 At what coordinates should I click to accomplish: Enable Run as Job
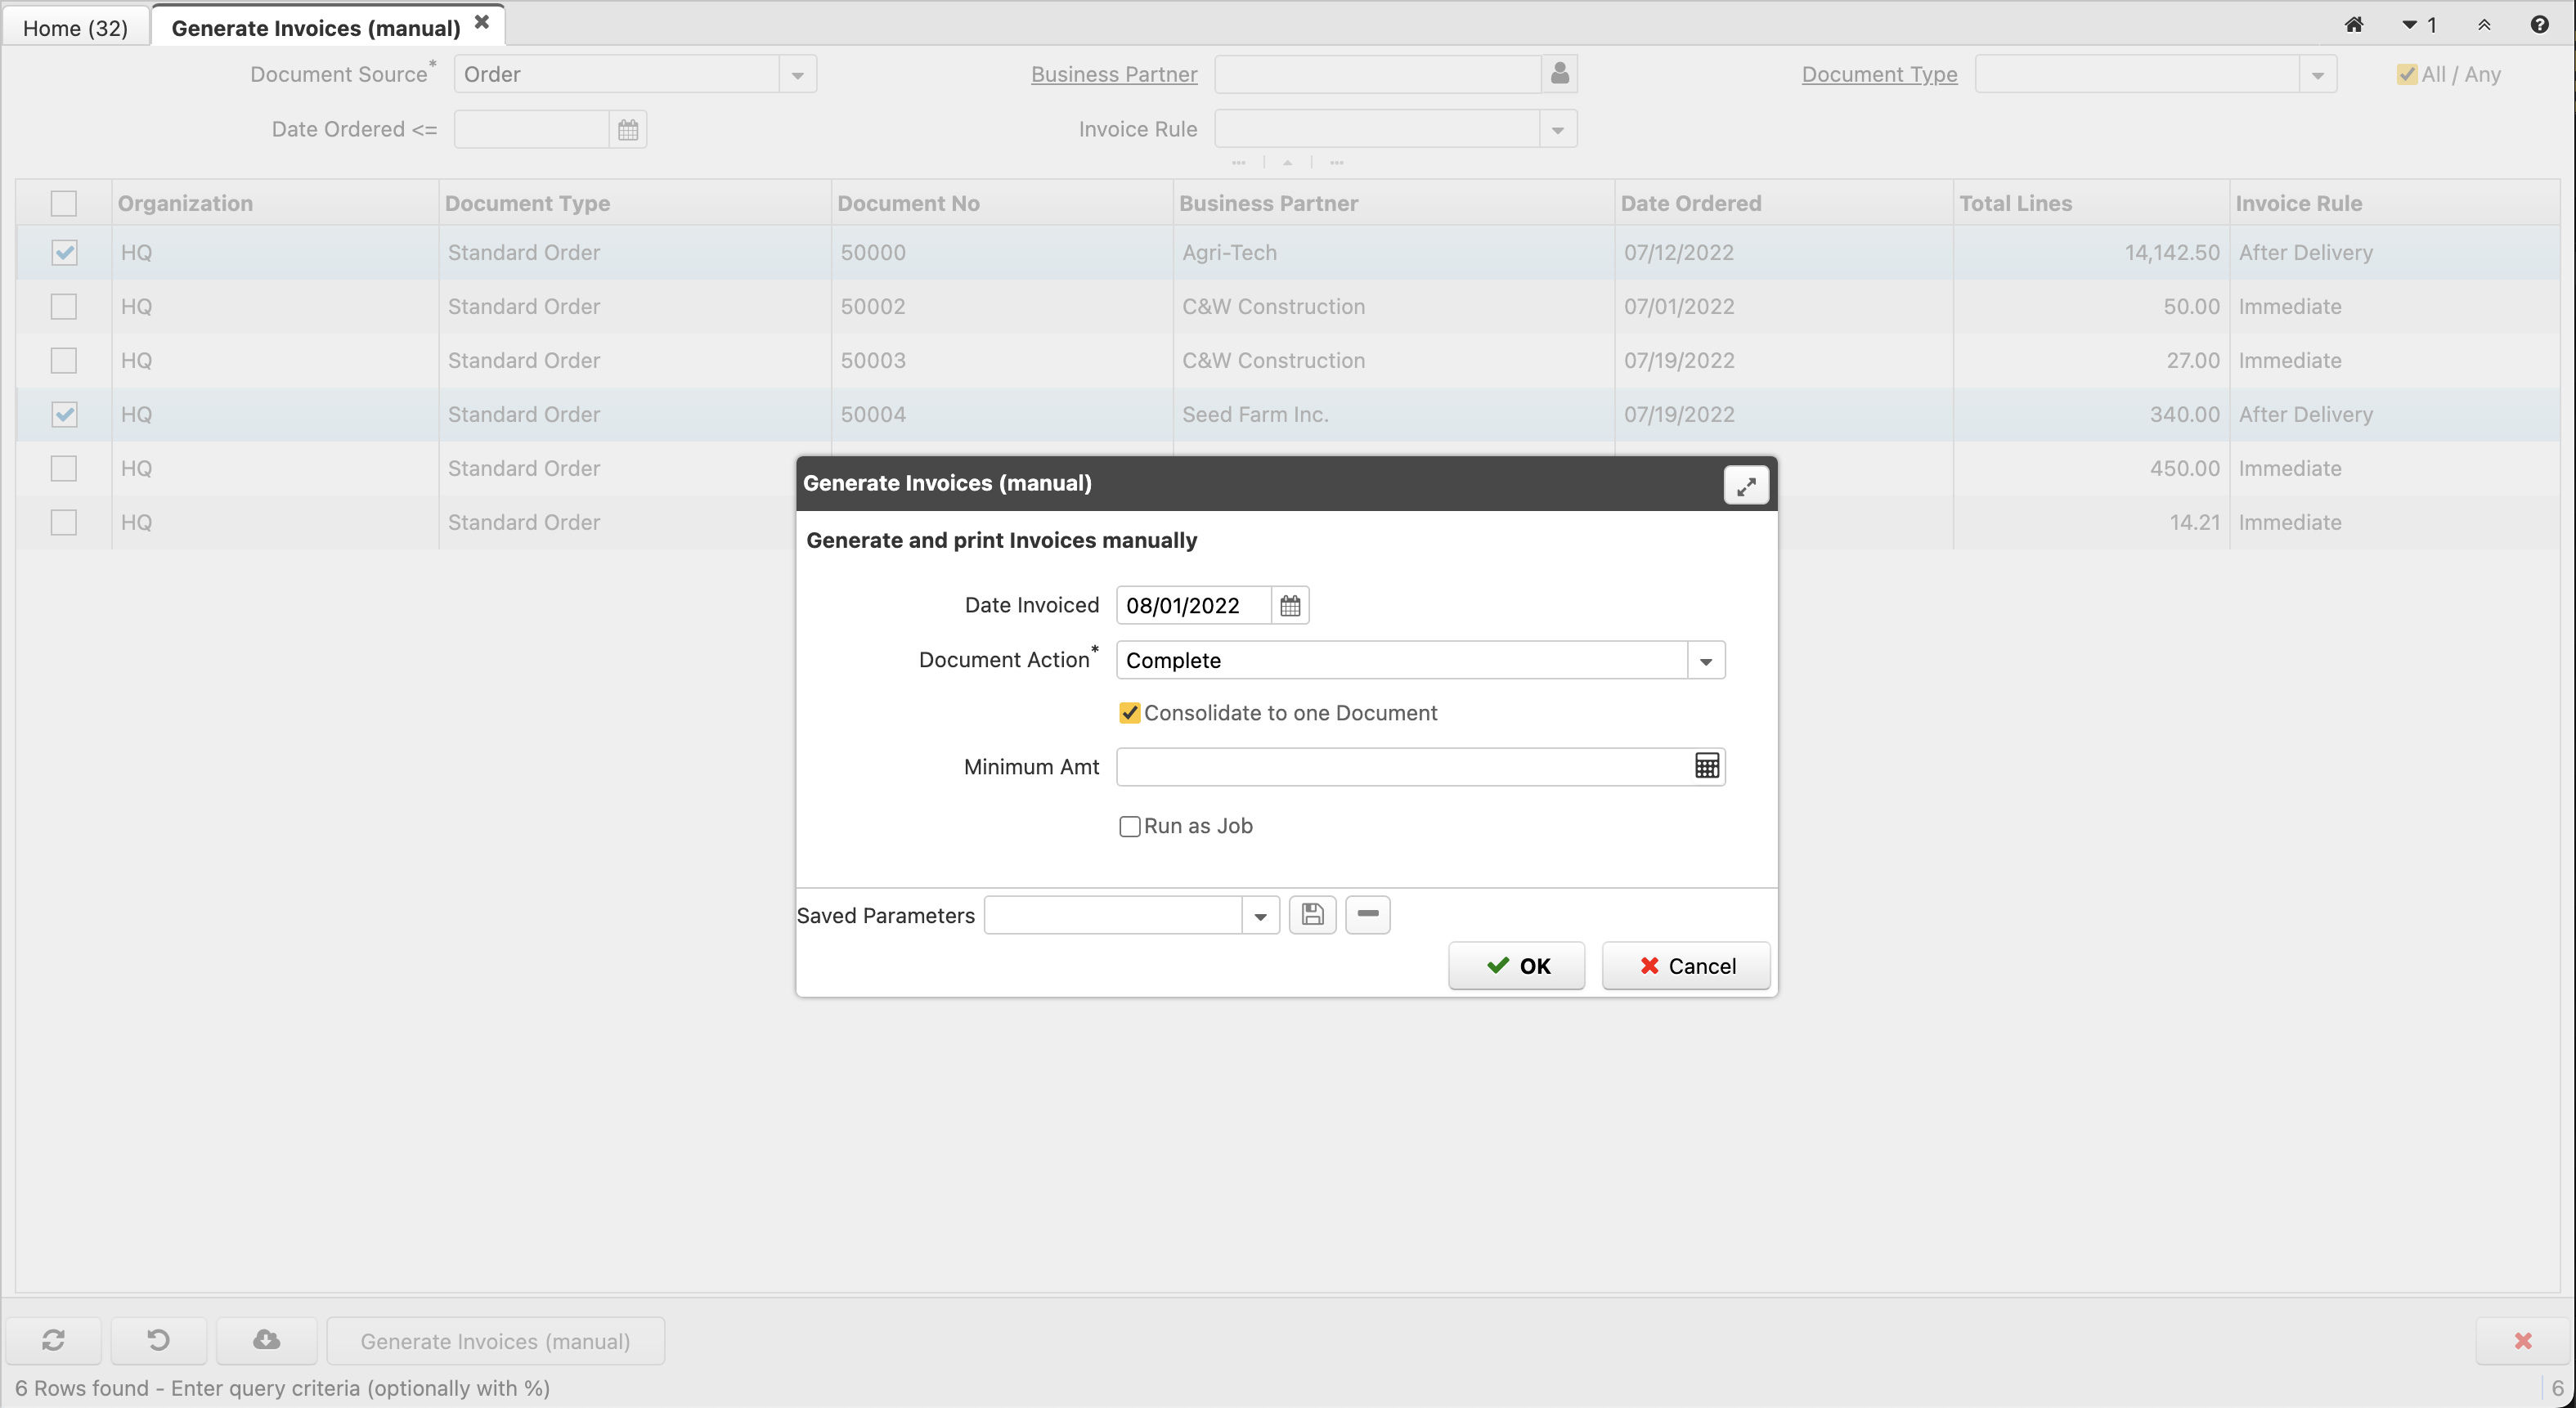click(x=1129, y=826)
